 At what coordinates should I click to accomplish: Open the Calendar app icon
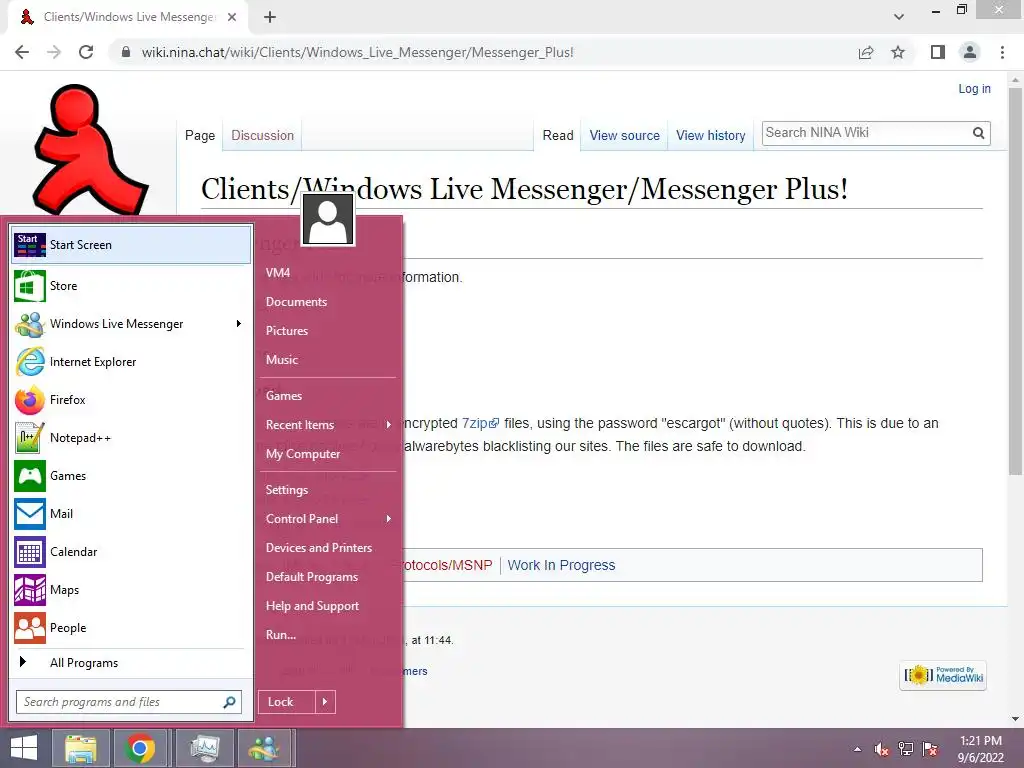pyautogui.click(x=30, y=552)
